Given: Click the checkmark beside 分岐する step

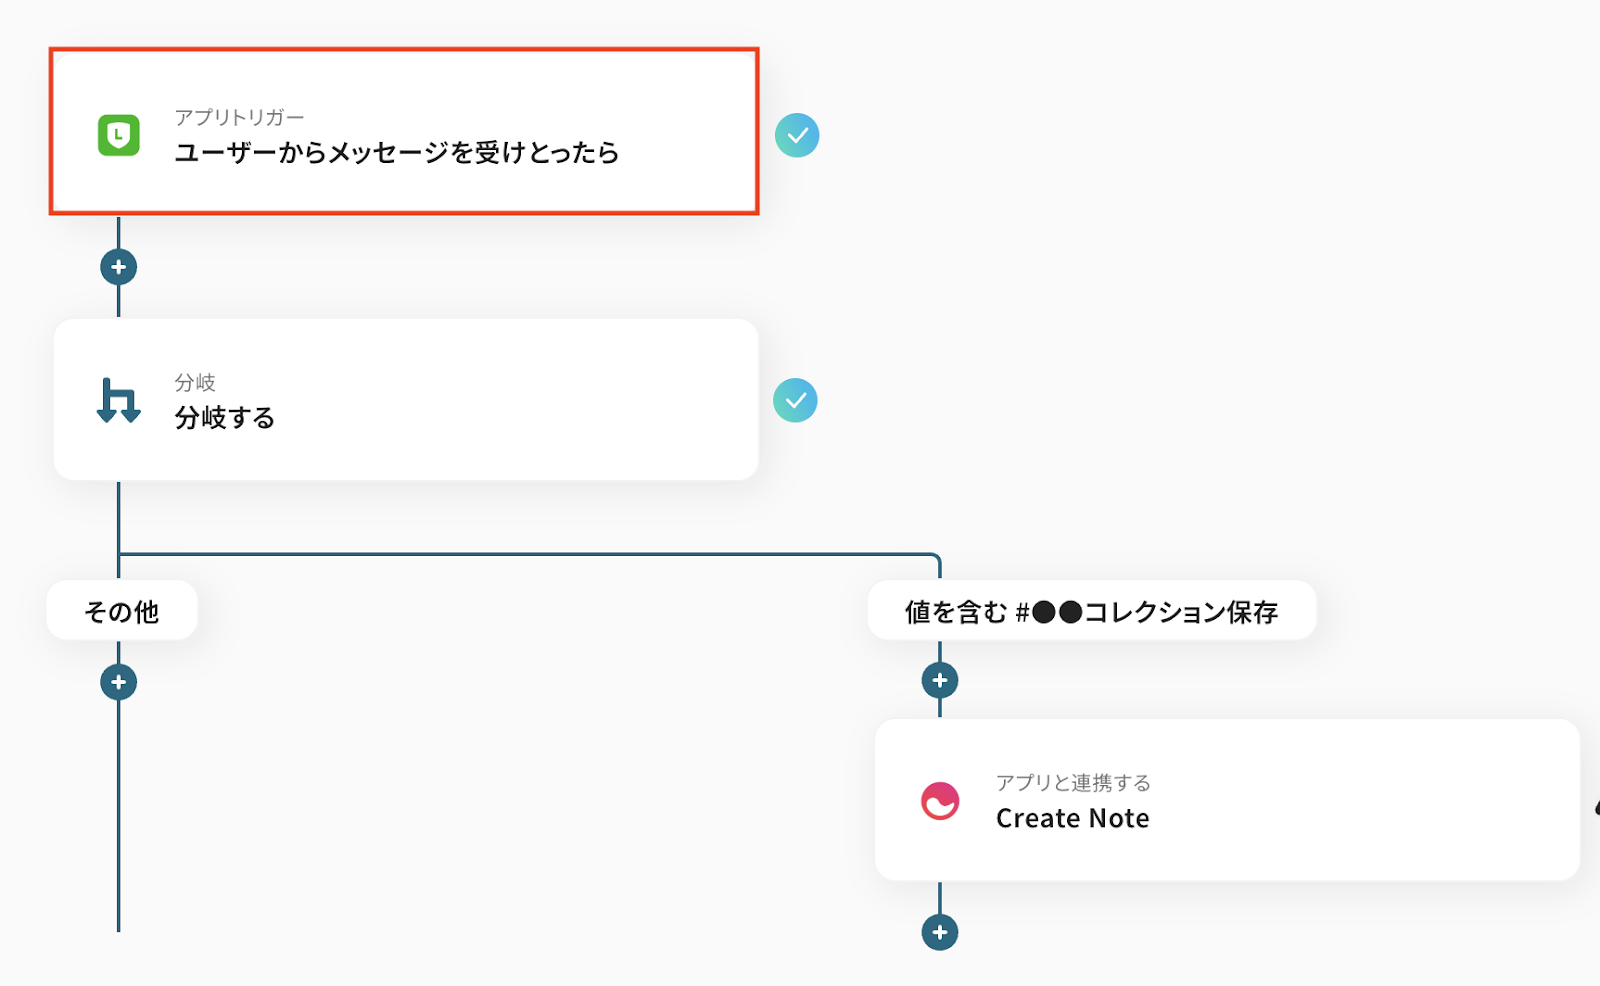Looking at the screenshot, I should click(x=796, y=400).
